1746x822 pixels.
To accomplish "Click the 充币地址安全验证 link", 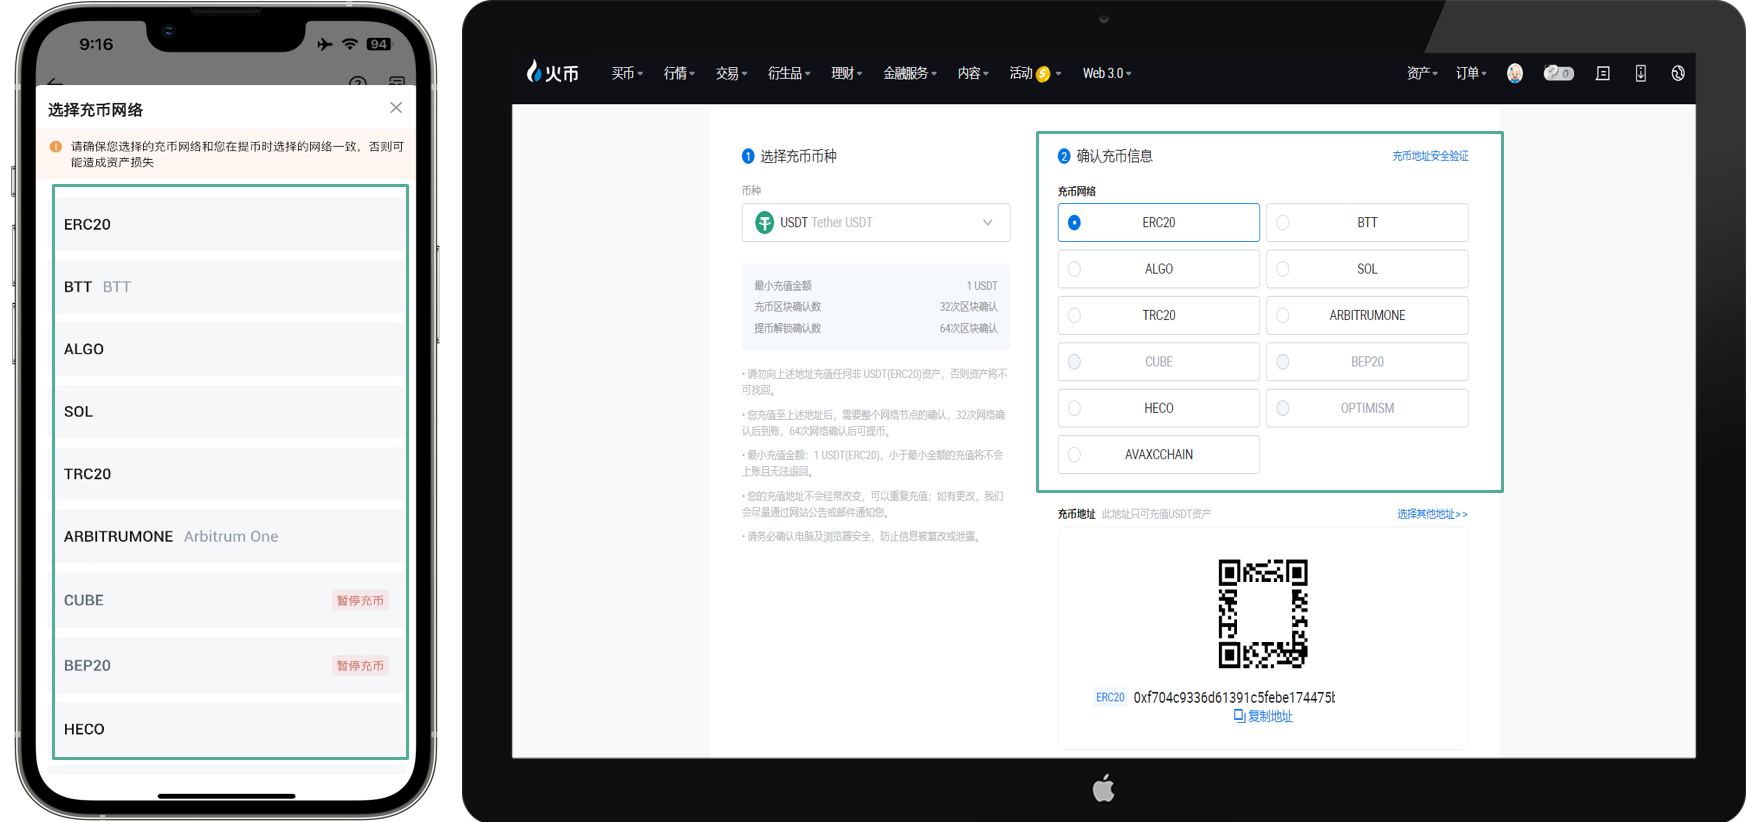I will coord(1430,156).
